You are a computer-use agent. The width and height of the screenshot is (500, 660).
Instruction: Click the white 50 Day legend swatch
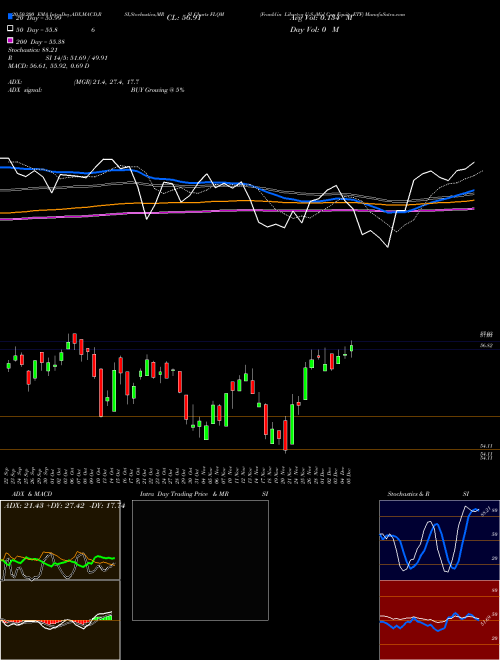(x=10, y=29)
